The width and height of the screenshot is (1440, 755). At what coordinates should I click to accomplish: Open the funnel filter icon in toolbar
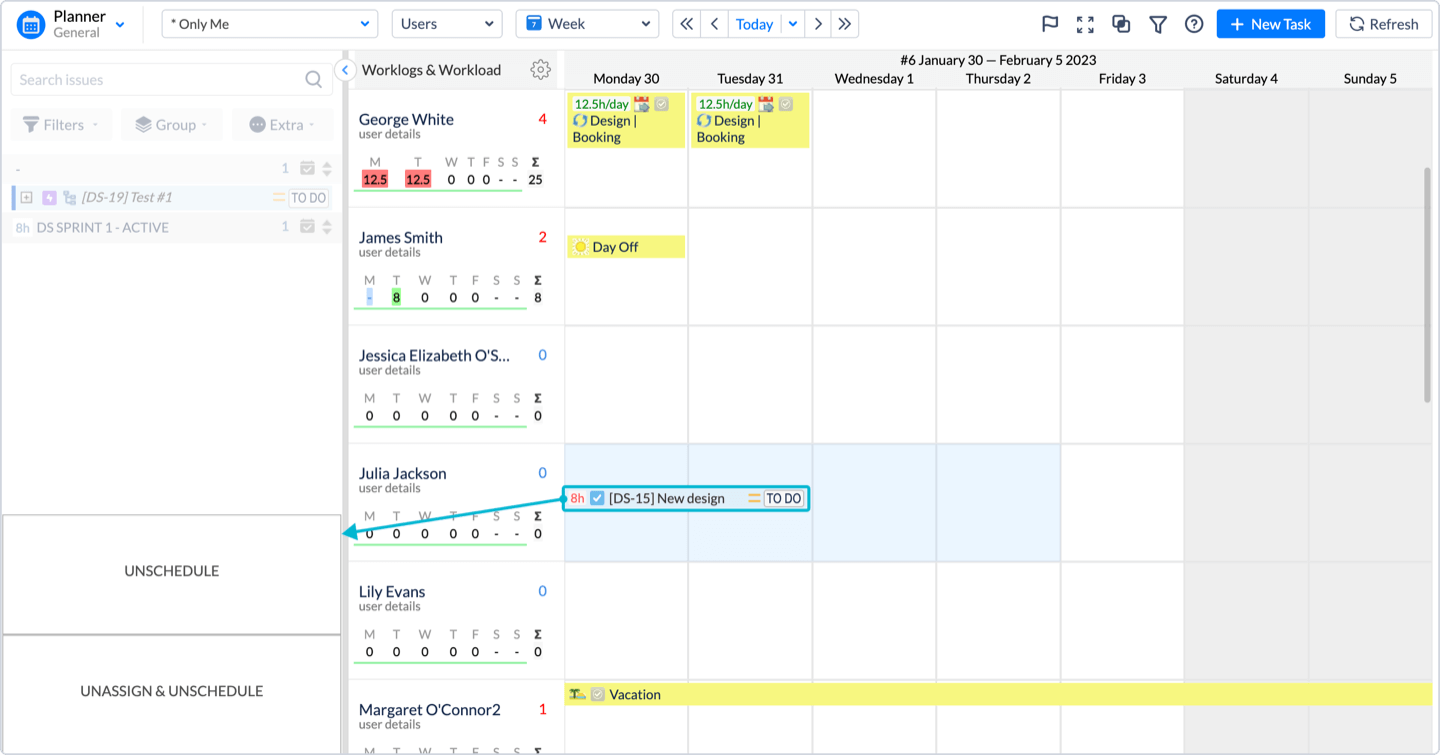(x=1158, y=24)
